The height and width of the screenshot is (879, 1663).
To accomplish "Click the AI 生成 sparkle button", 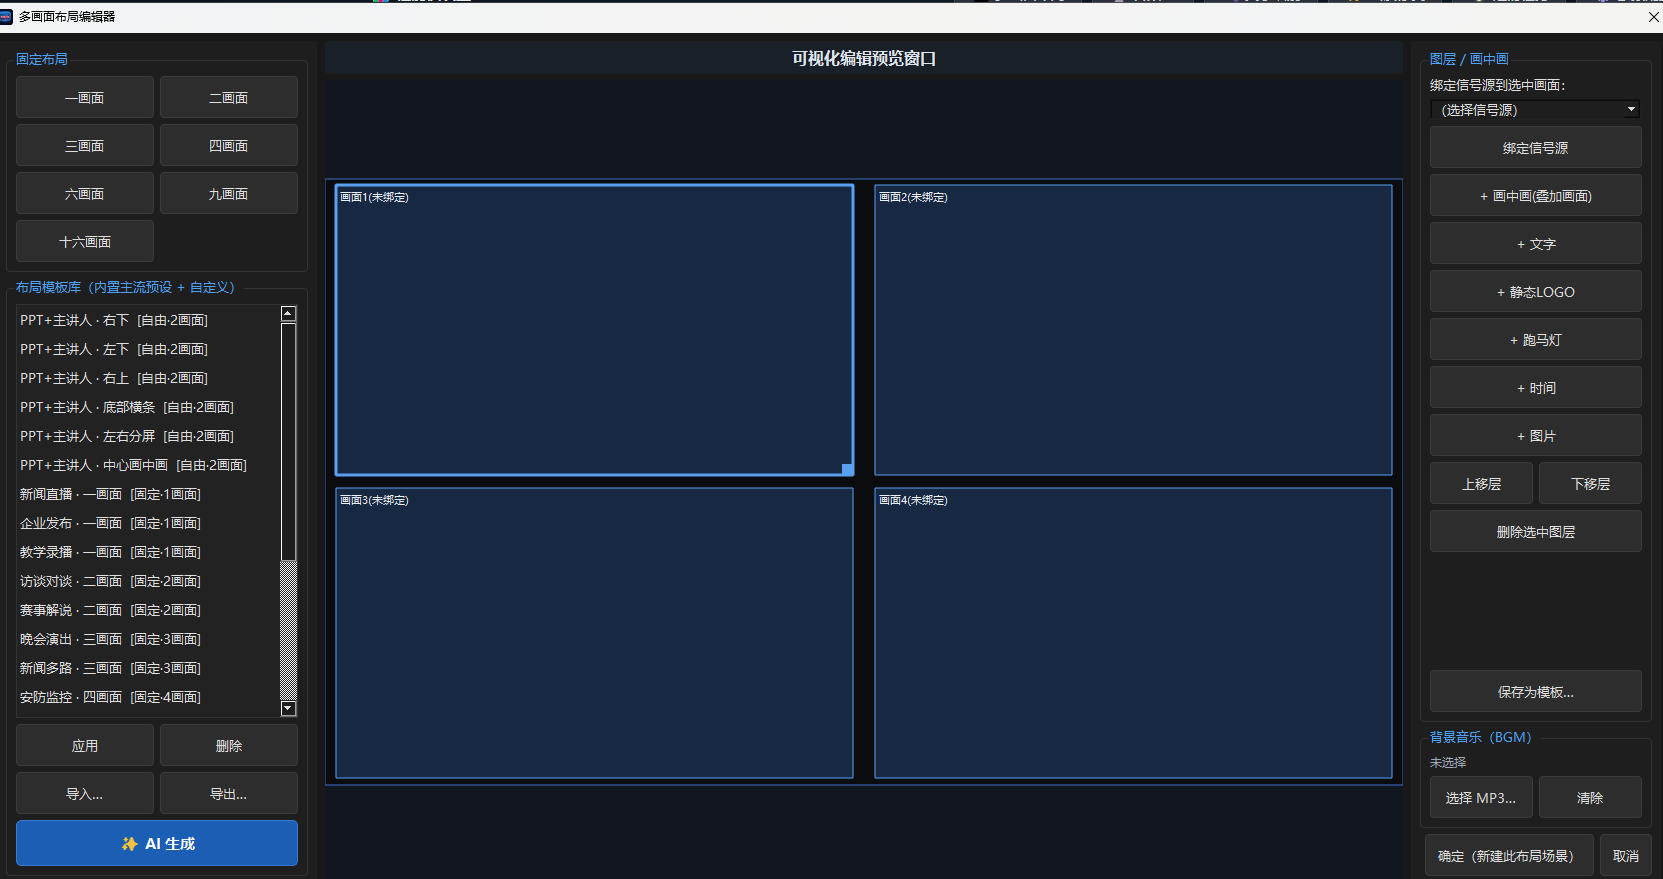I will pyautogui.click(x=157, y=843).
